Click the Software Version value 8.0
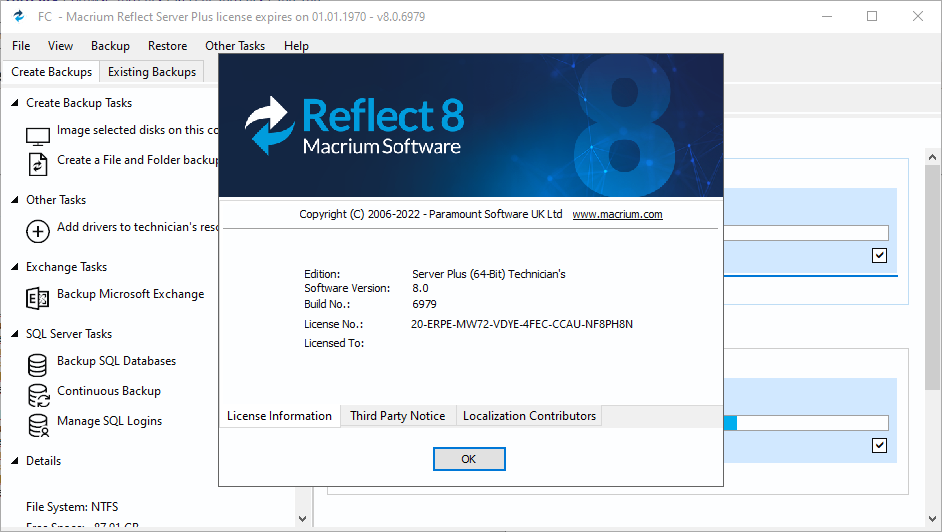942x532 pixels. pos(420,288)
